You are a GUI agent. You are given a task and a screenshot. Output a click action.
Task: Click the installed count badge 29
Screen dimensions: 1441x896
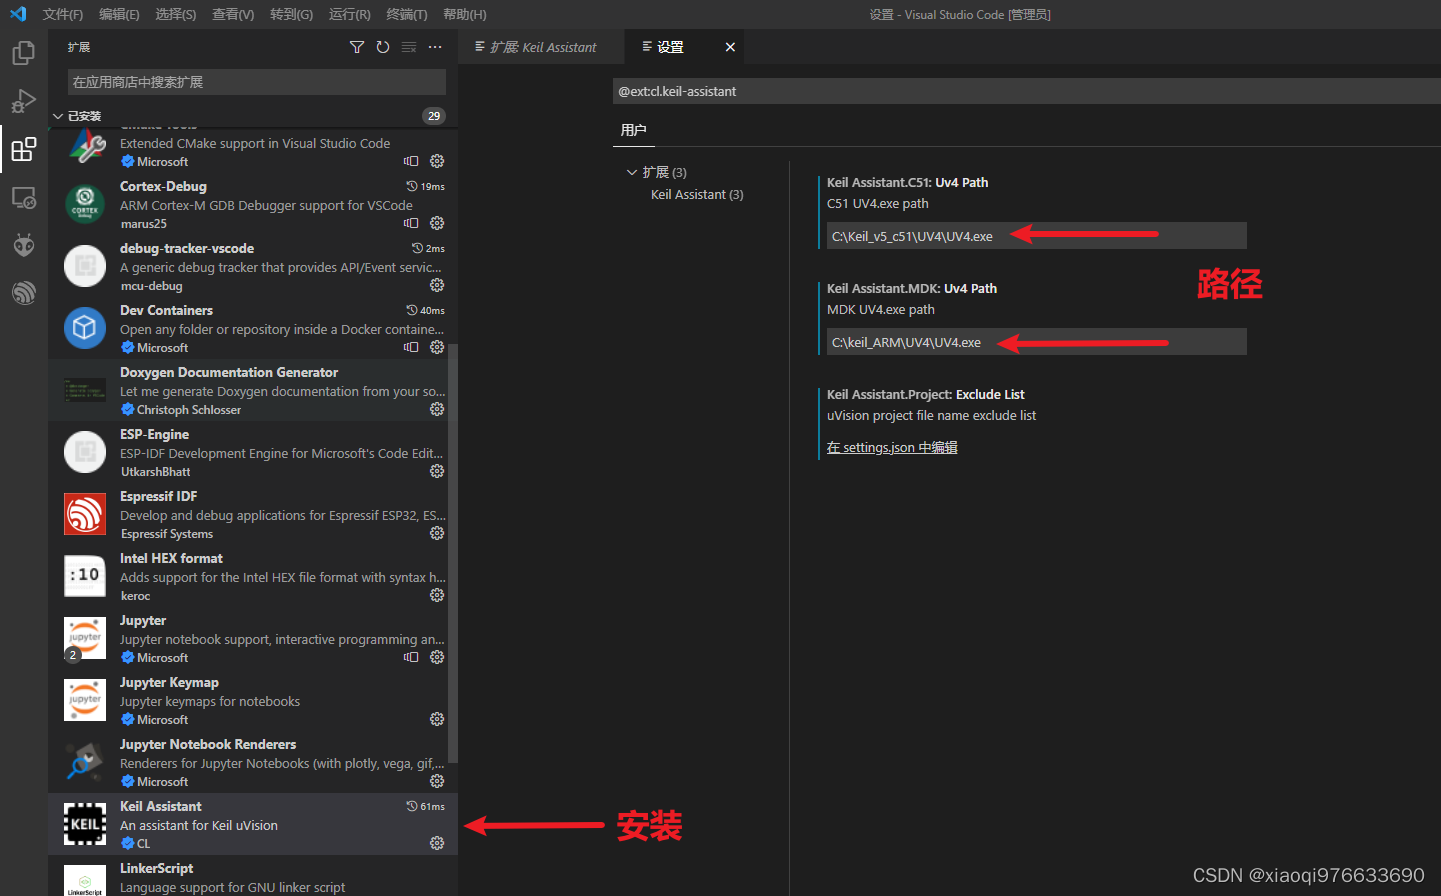point(434,116)
